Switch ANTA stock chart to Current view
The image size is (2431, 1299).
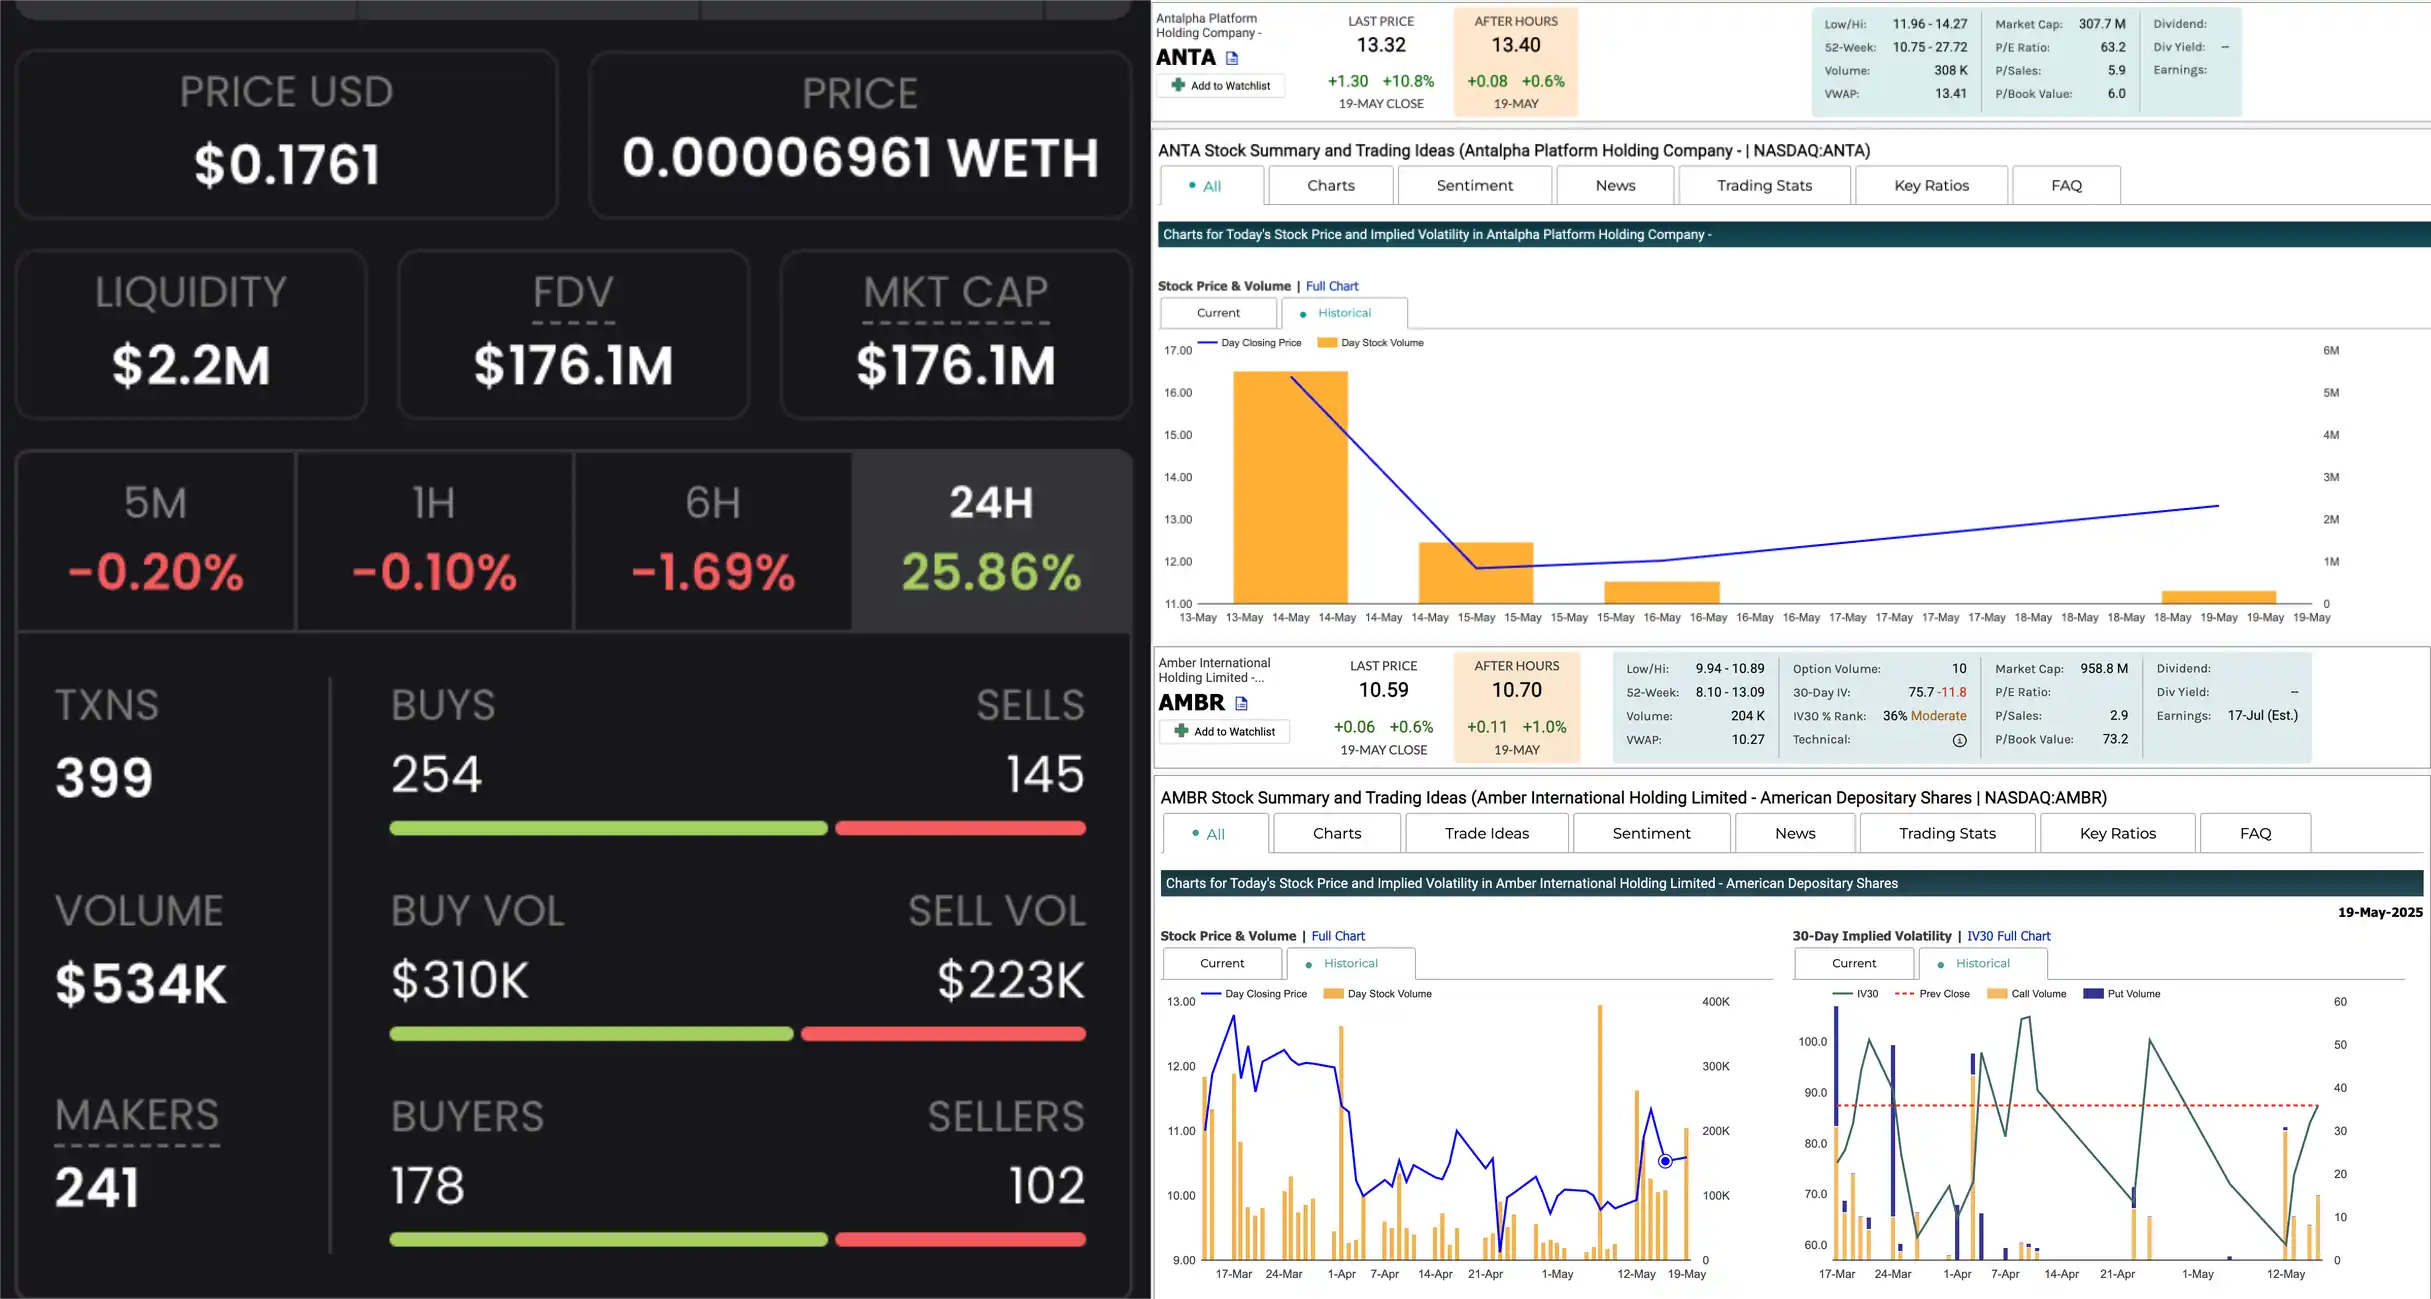[x=1217, y=313]
